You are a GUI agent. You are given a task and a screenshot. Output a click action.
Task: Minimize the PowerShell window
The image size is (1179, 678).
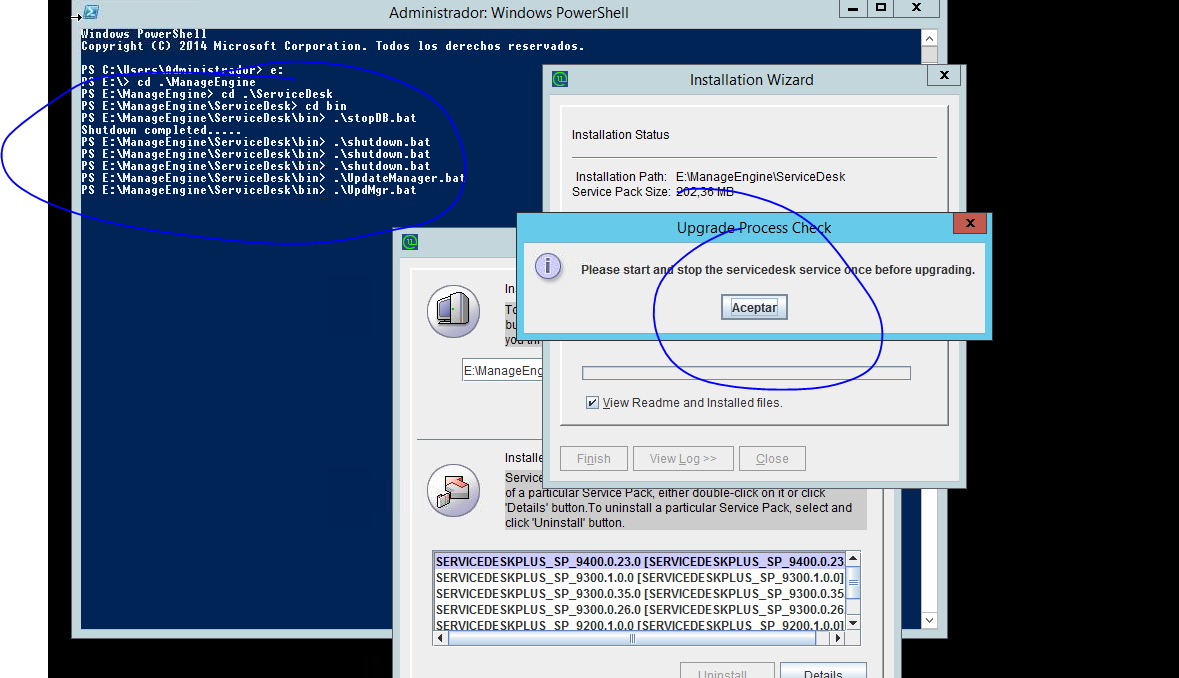point(853,8)
